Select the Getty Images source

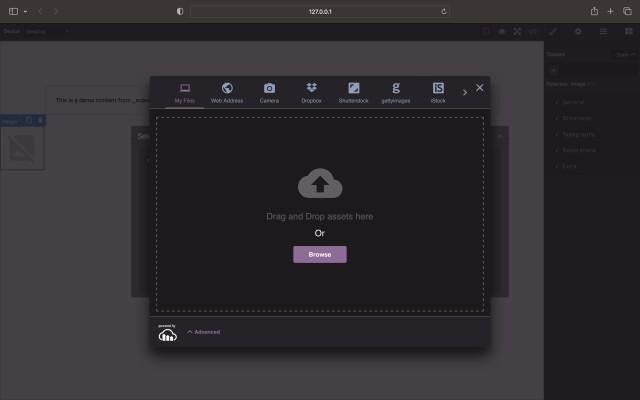396,93
